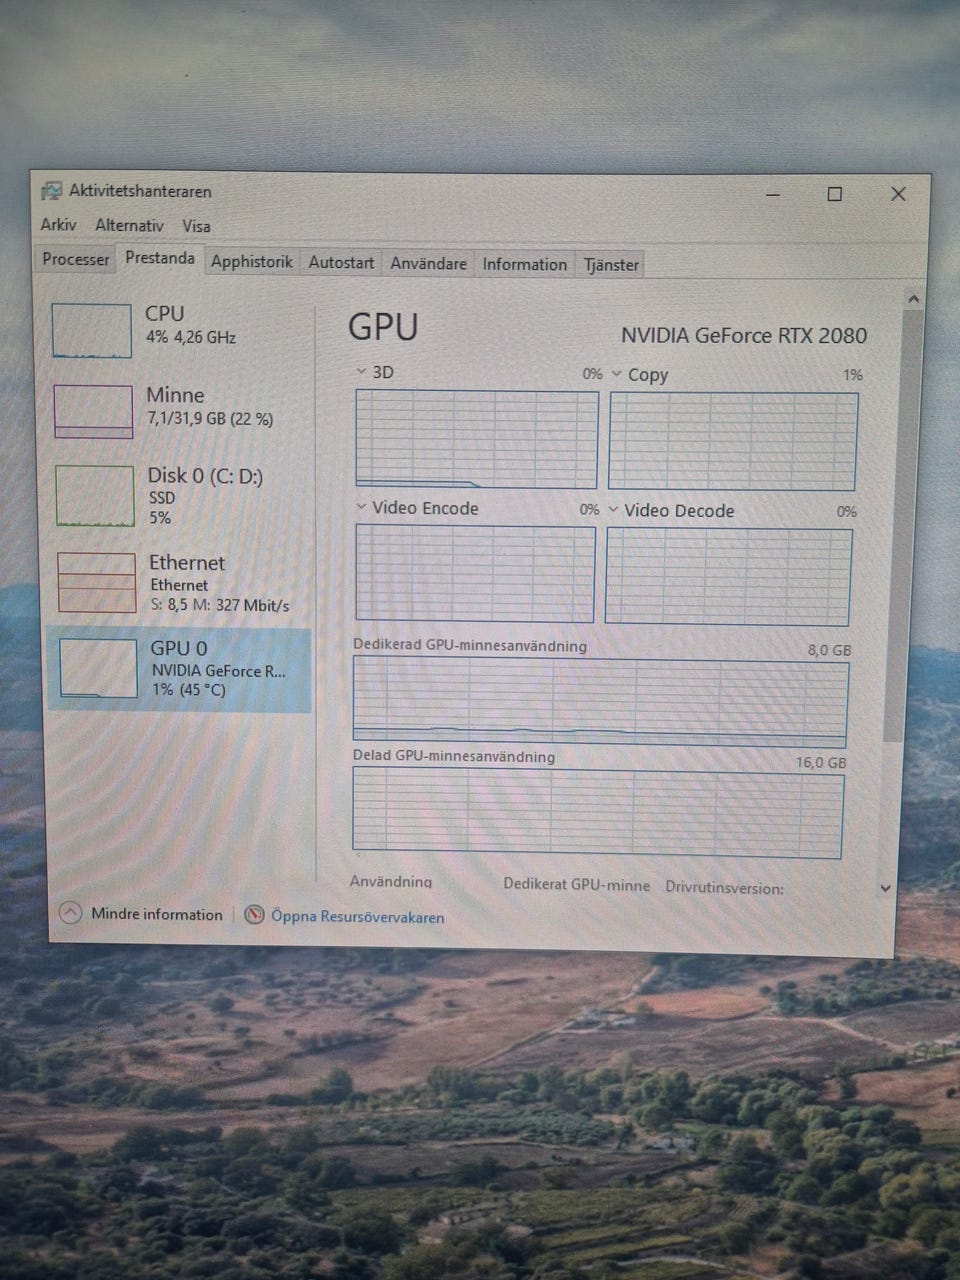The width and height of the screenshot is (960, 1280).
Task: Open the Öppna Resursövervakaren link
Action: [357, 917]
